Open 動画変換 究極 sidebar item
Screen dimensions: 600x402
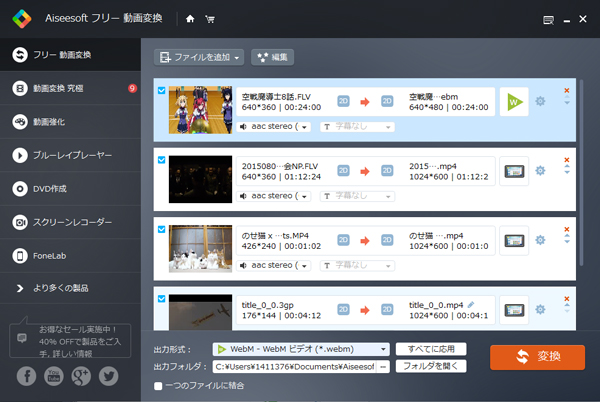pos(70,88)
